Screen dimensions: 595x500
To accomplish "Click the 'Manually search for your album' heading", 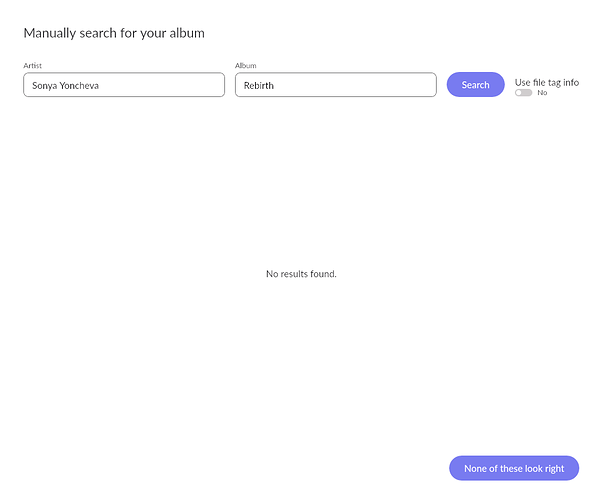I will click(114, 33).
